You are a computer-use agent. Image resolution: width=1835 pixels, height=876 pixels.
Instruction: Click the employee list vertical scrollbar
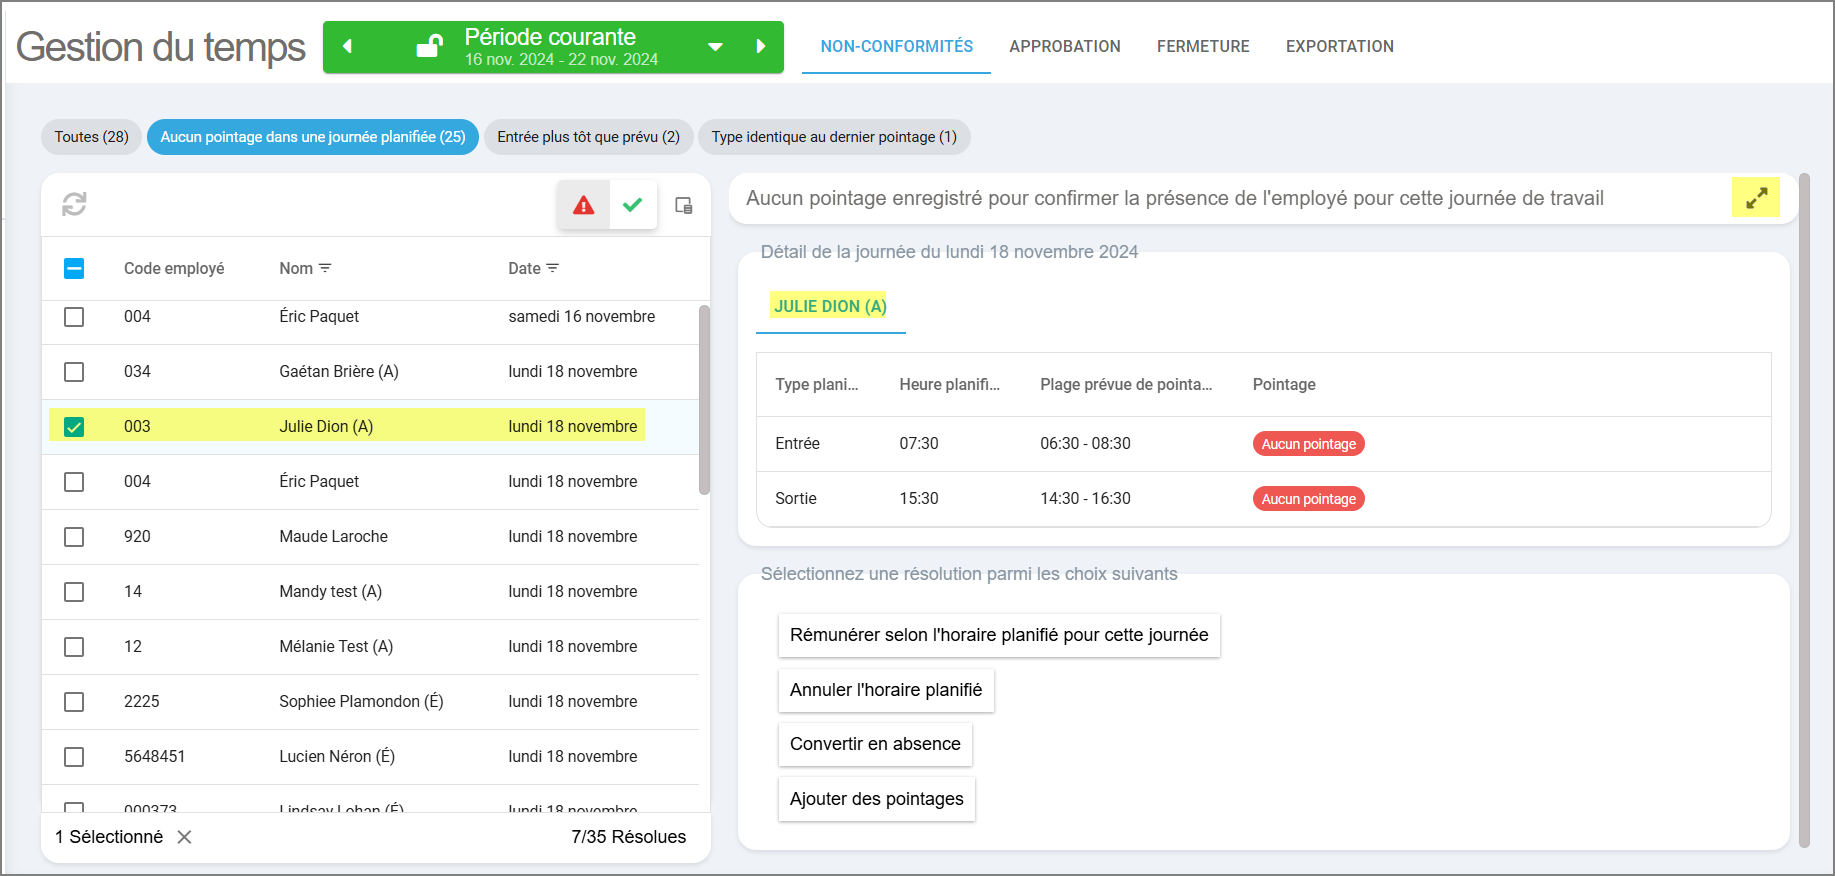(704, 400)
